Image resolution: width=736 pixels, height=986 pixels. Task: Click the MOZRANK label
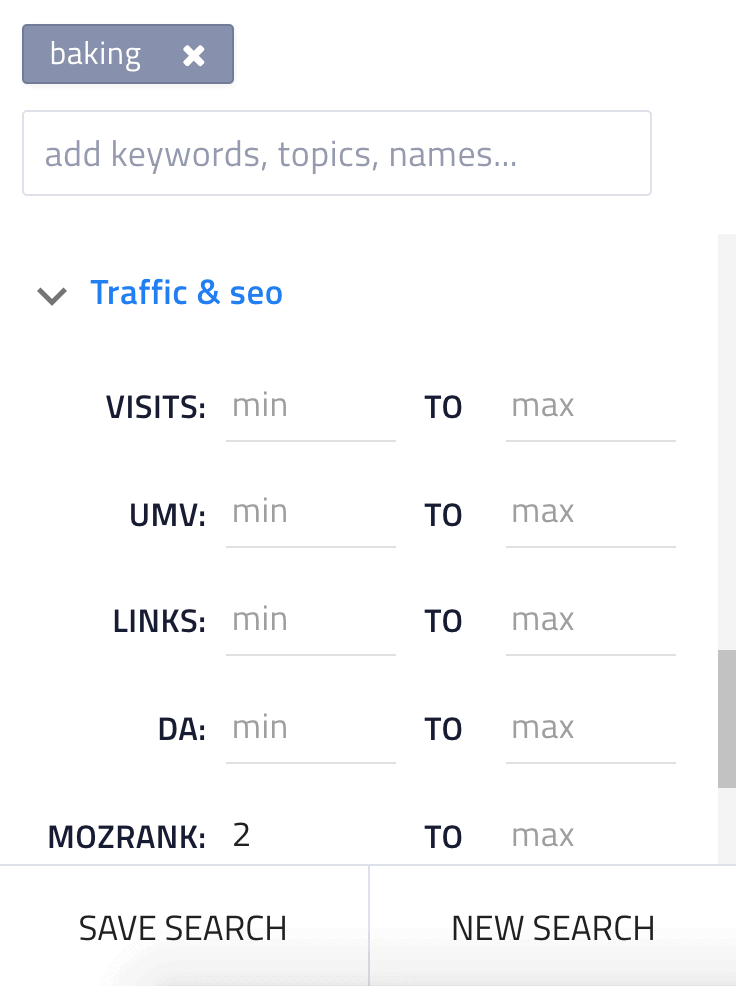tap(126, 837)
